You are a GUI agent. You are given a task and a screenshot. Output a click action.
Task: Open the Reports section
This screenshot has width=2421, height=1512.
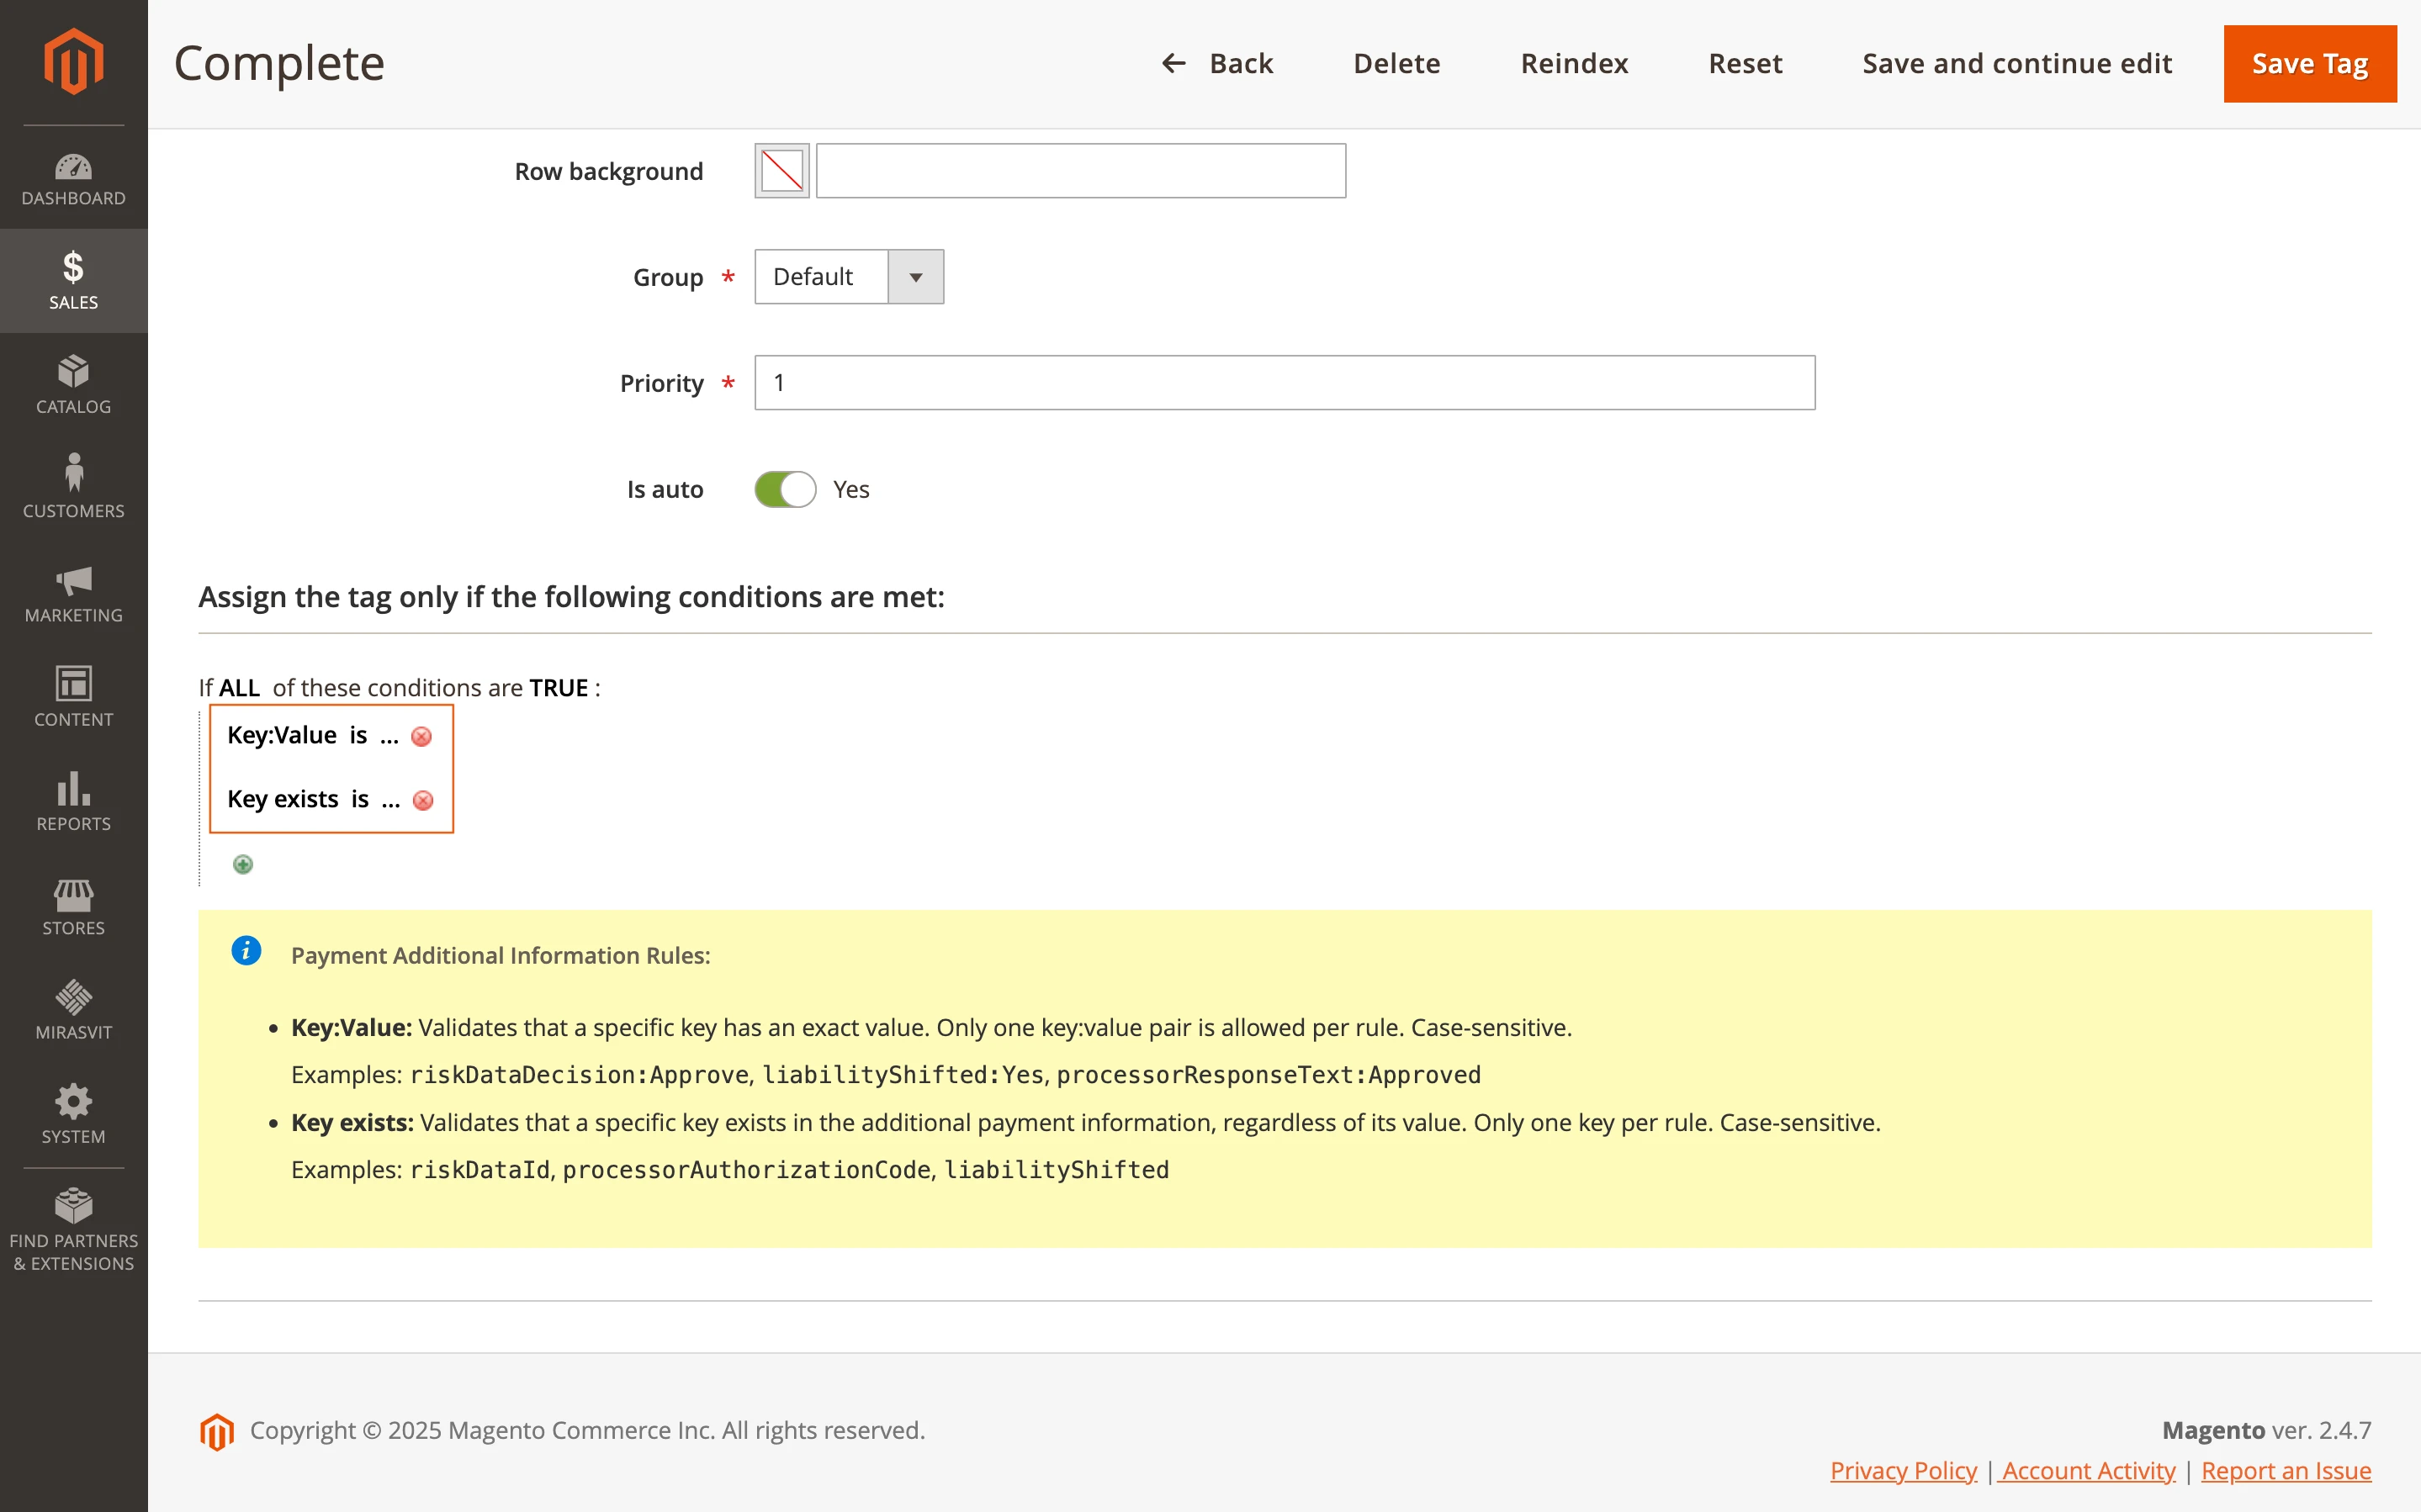tap(73, 800)
